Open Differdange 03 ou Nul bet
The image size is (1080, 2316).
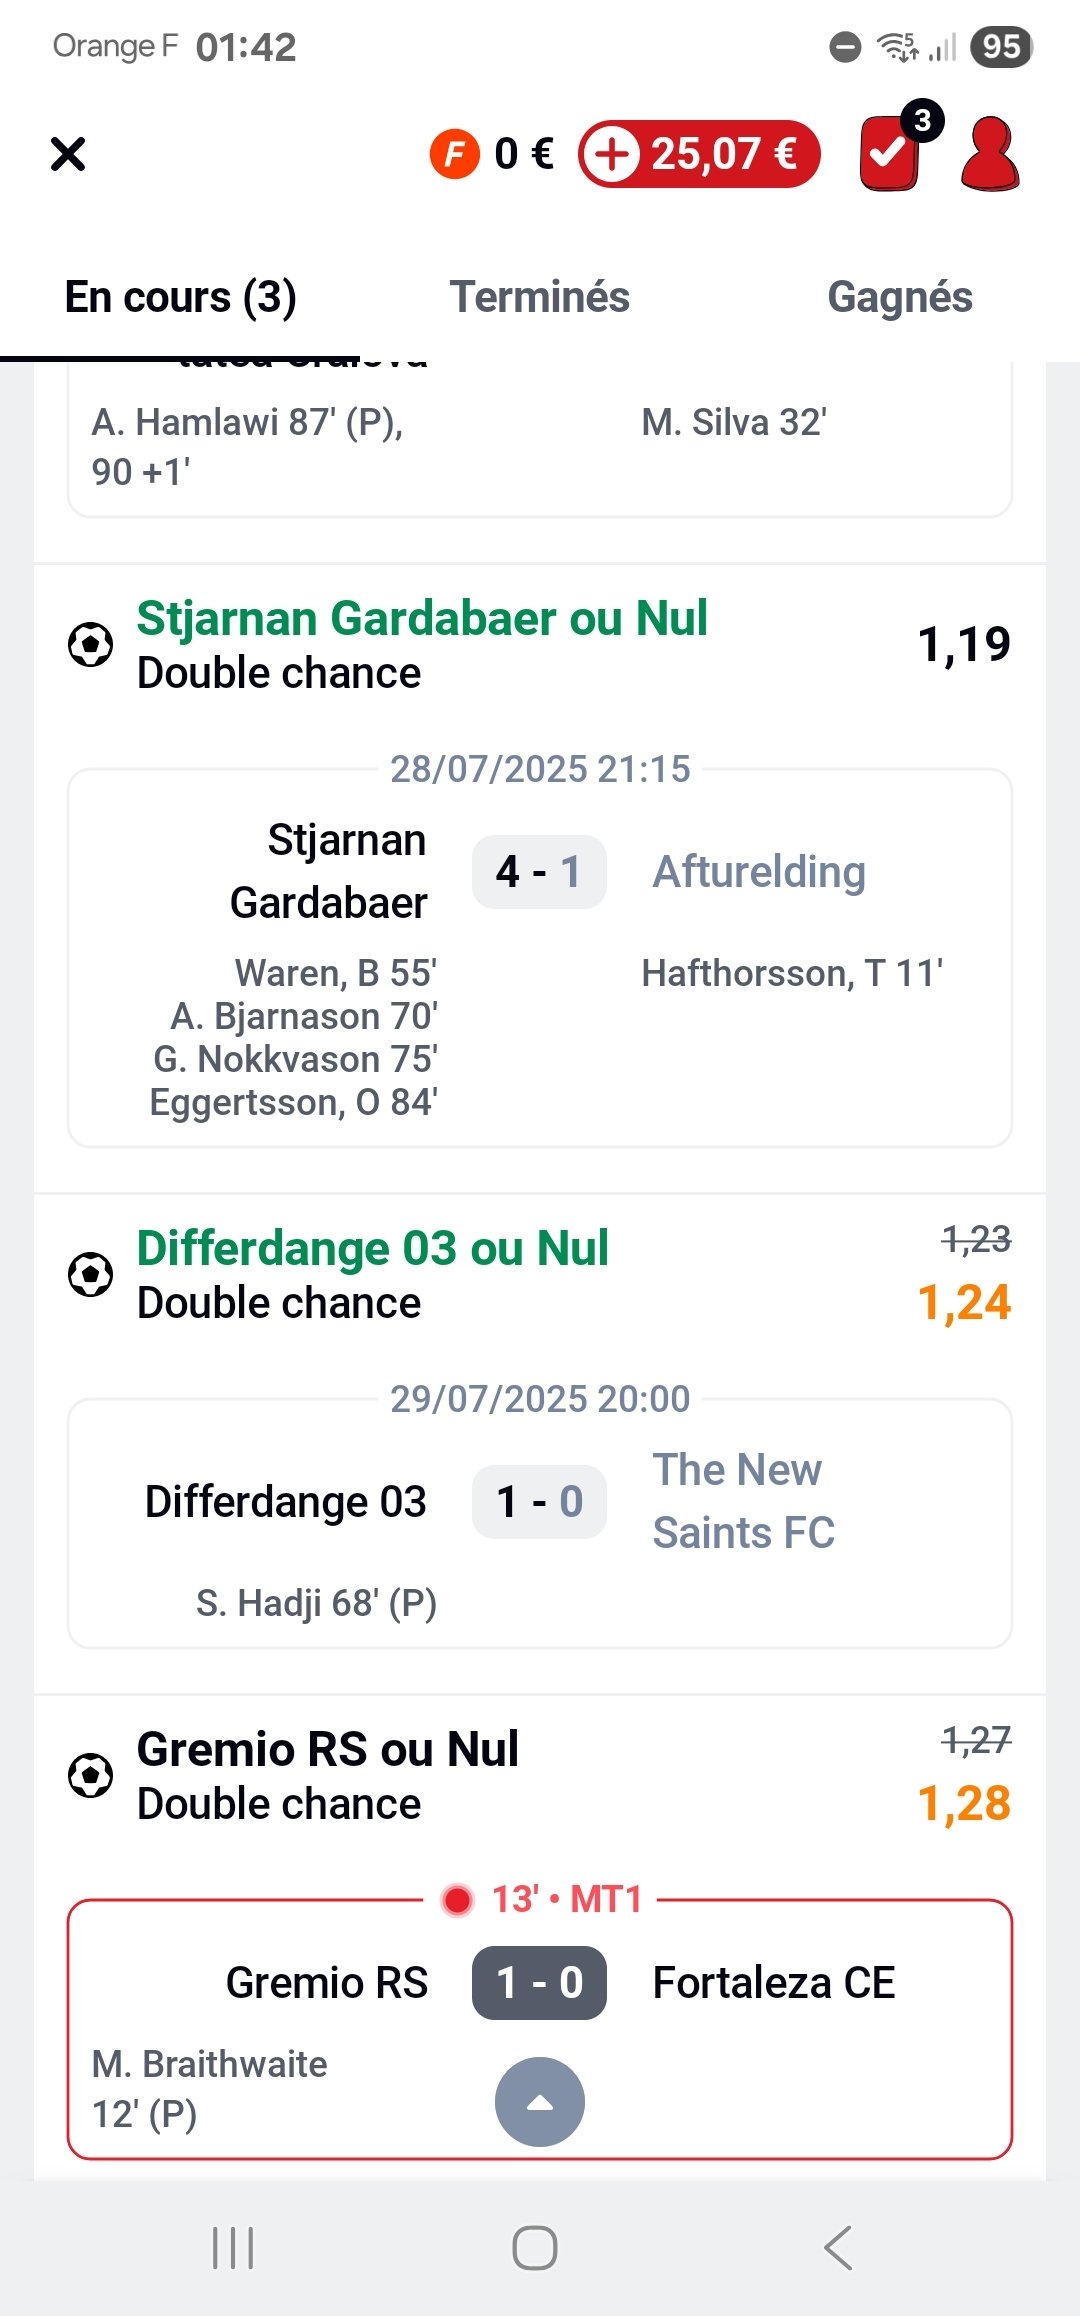pyautogui.click(x=372, y=1249)
